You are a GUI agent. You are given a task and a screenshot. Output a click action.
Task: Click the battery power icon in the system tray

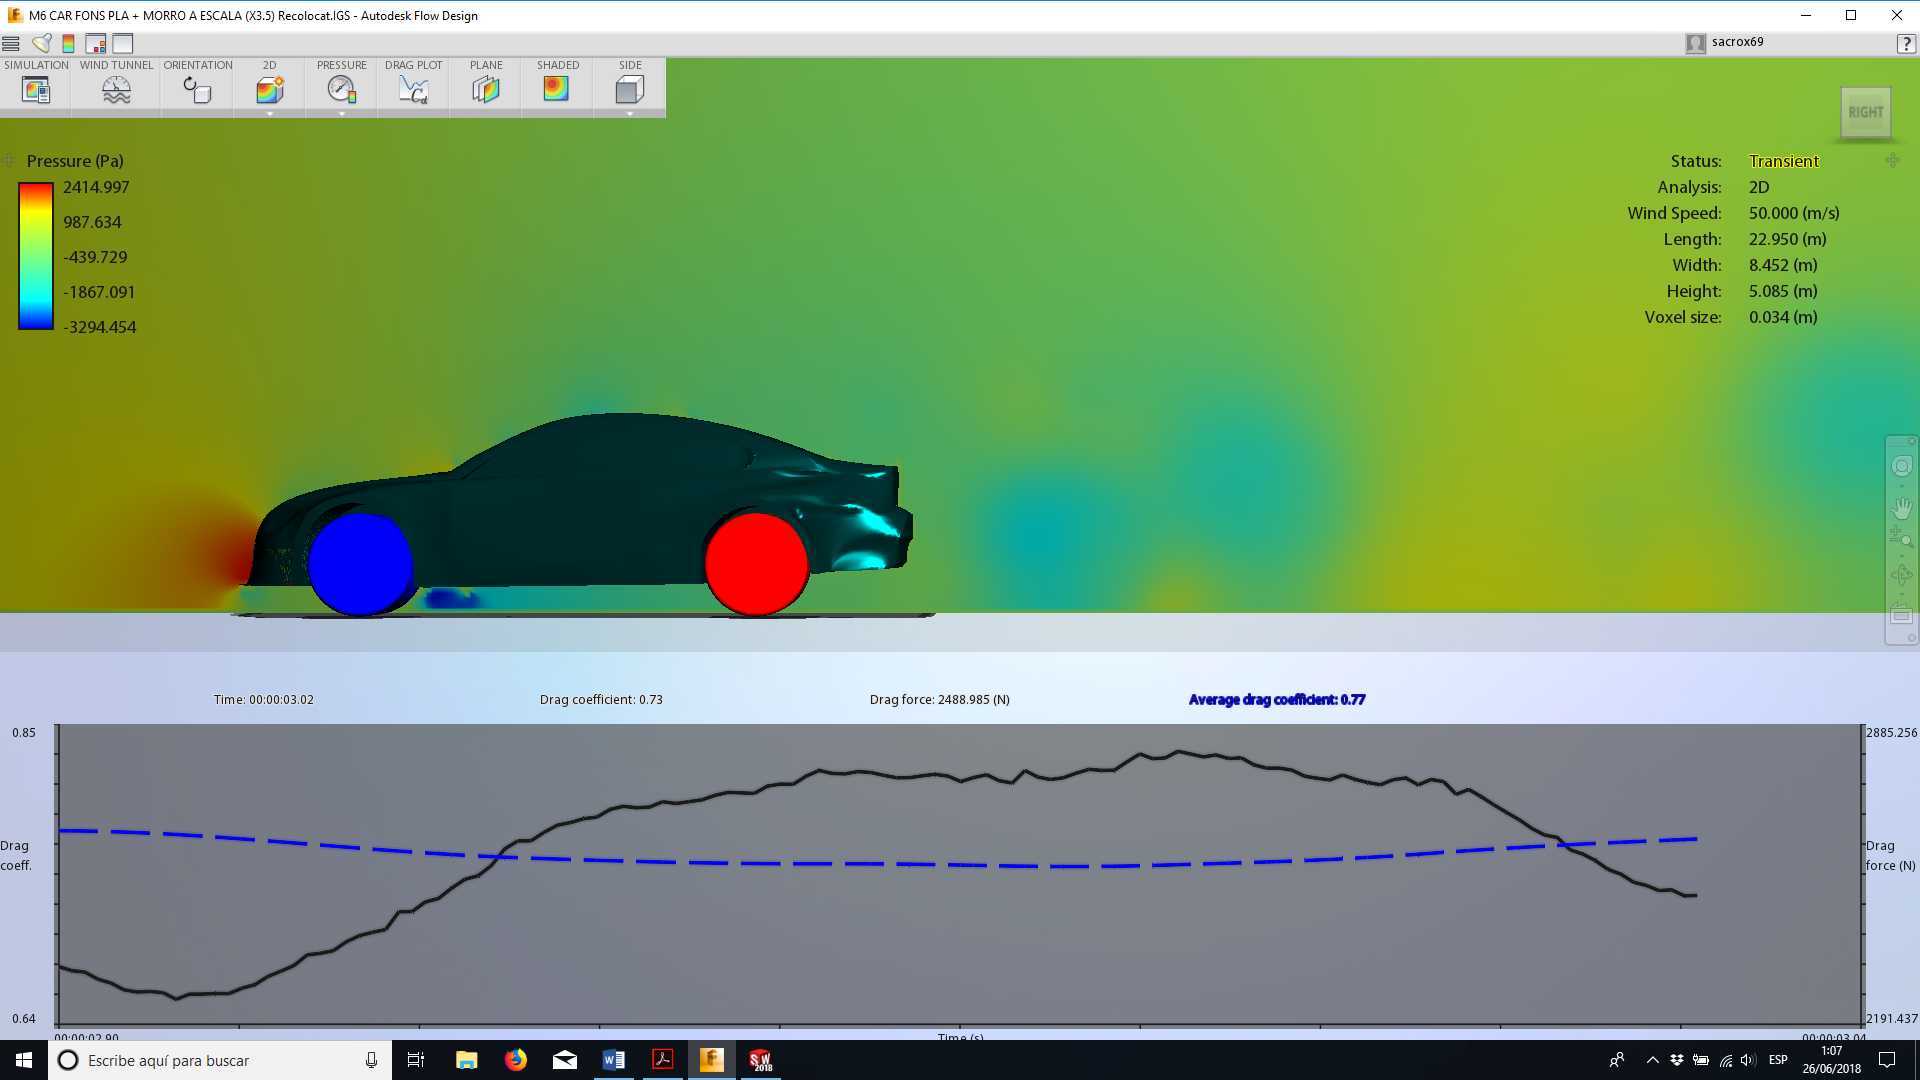pyautogui.click(x=1701, y=1060)
